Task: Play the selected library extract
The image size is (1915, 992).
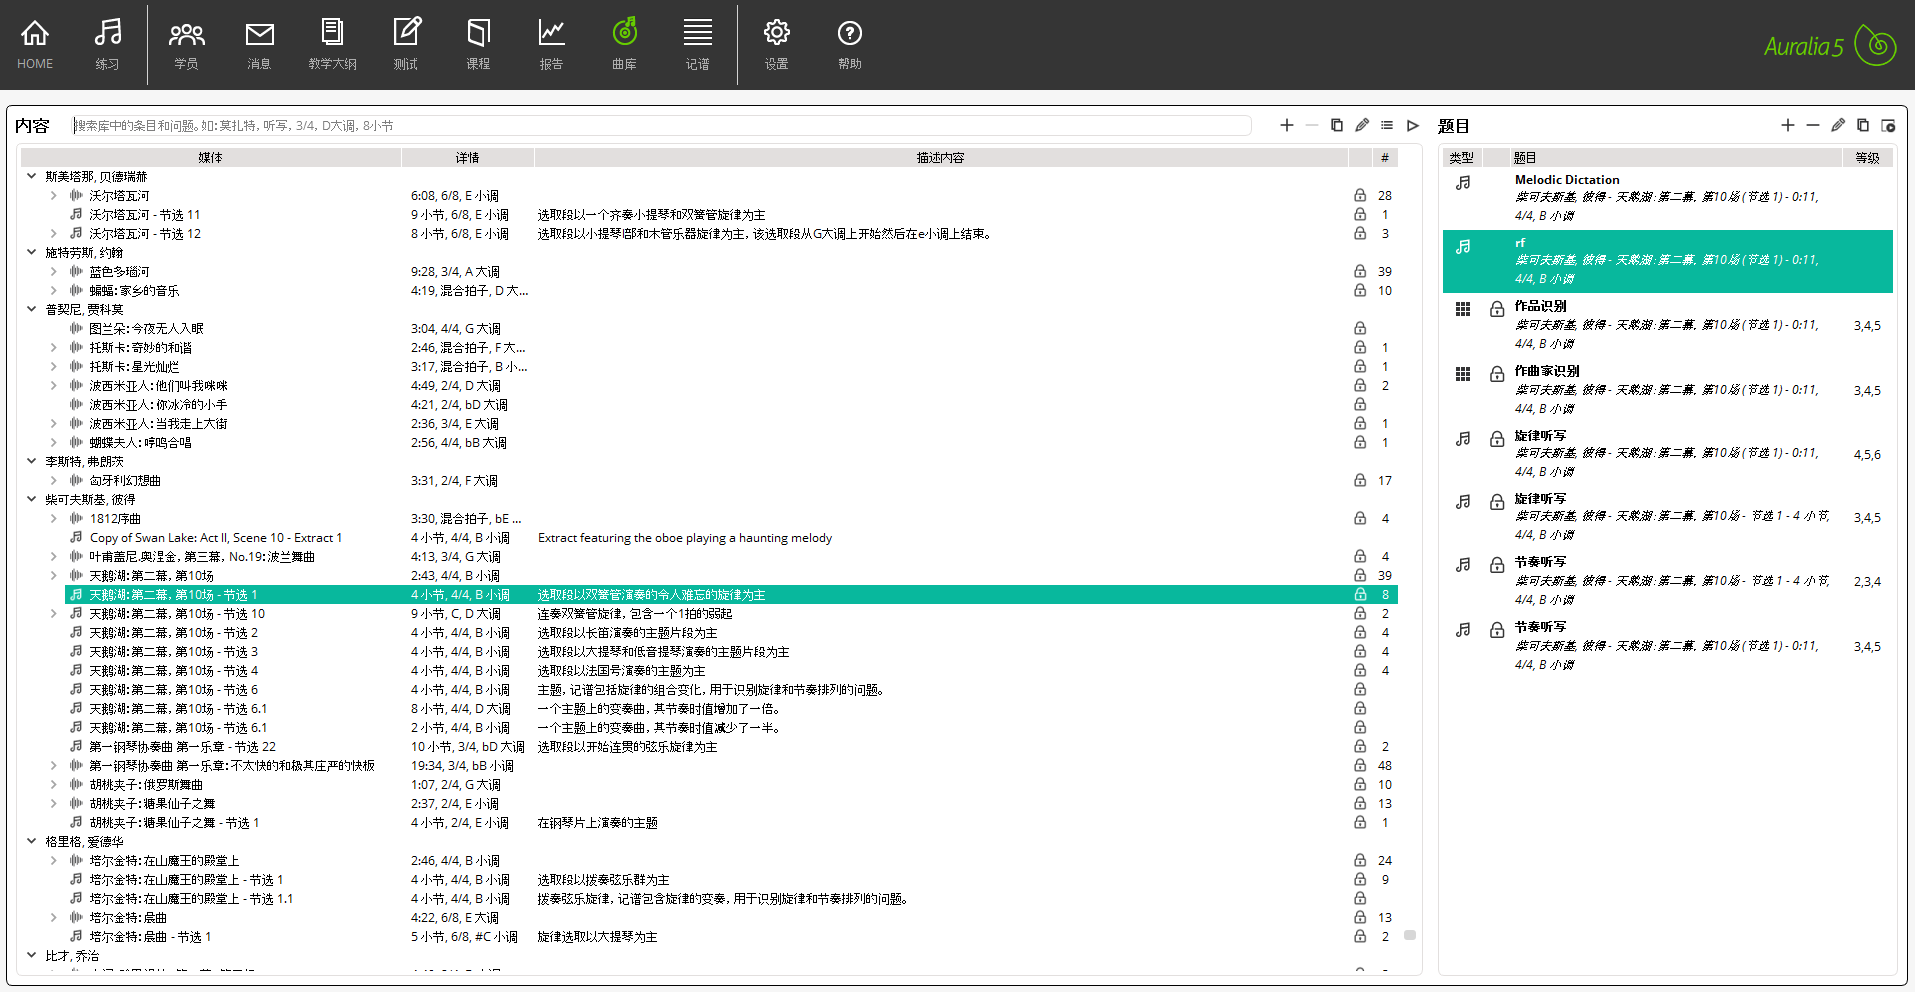Action: (1413, 125)
